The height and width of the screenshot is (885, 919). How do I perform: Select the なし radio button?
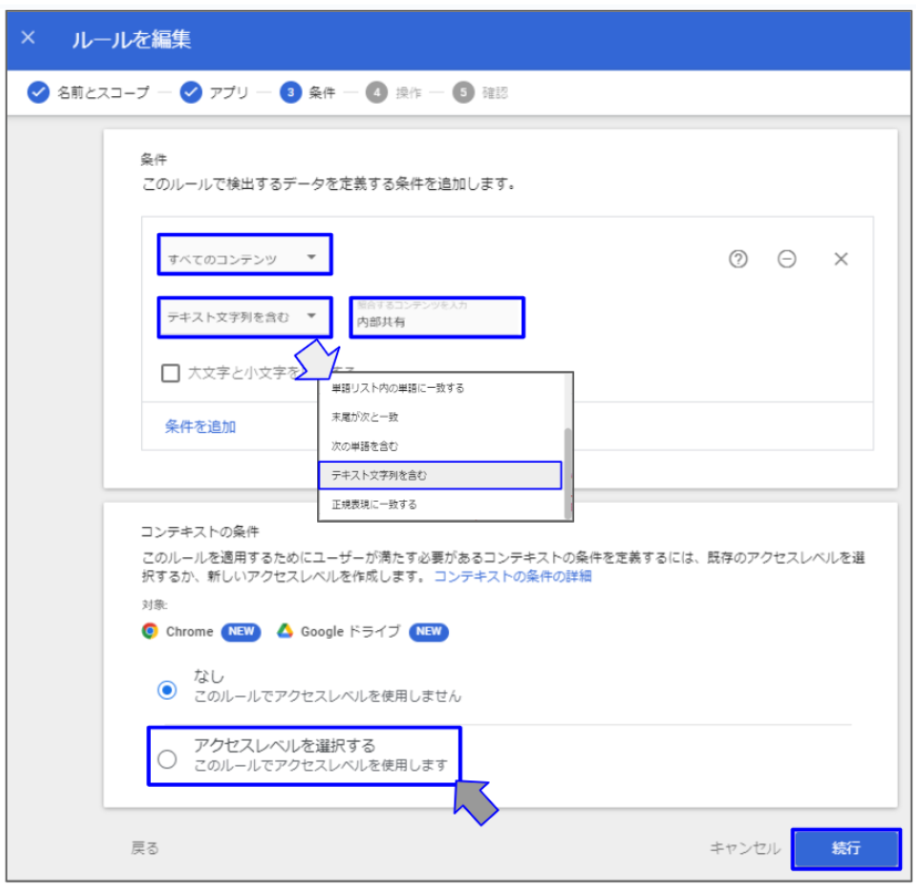coord(167,689)
